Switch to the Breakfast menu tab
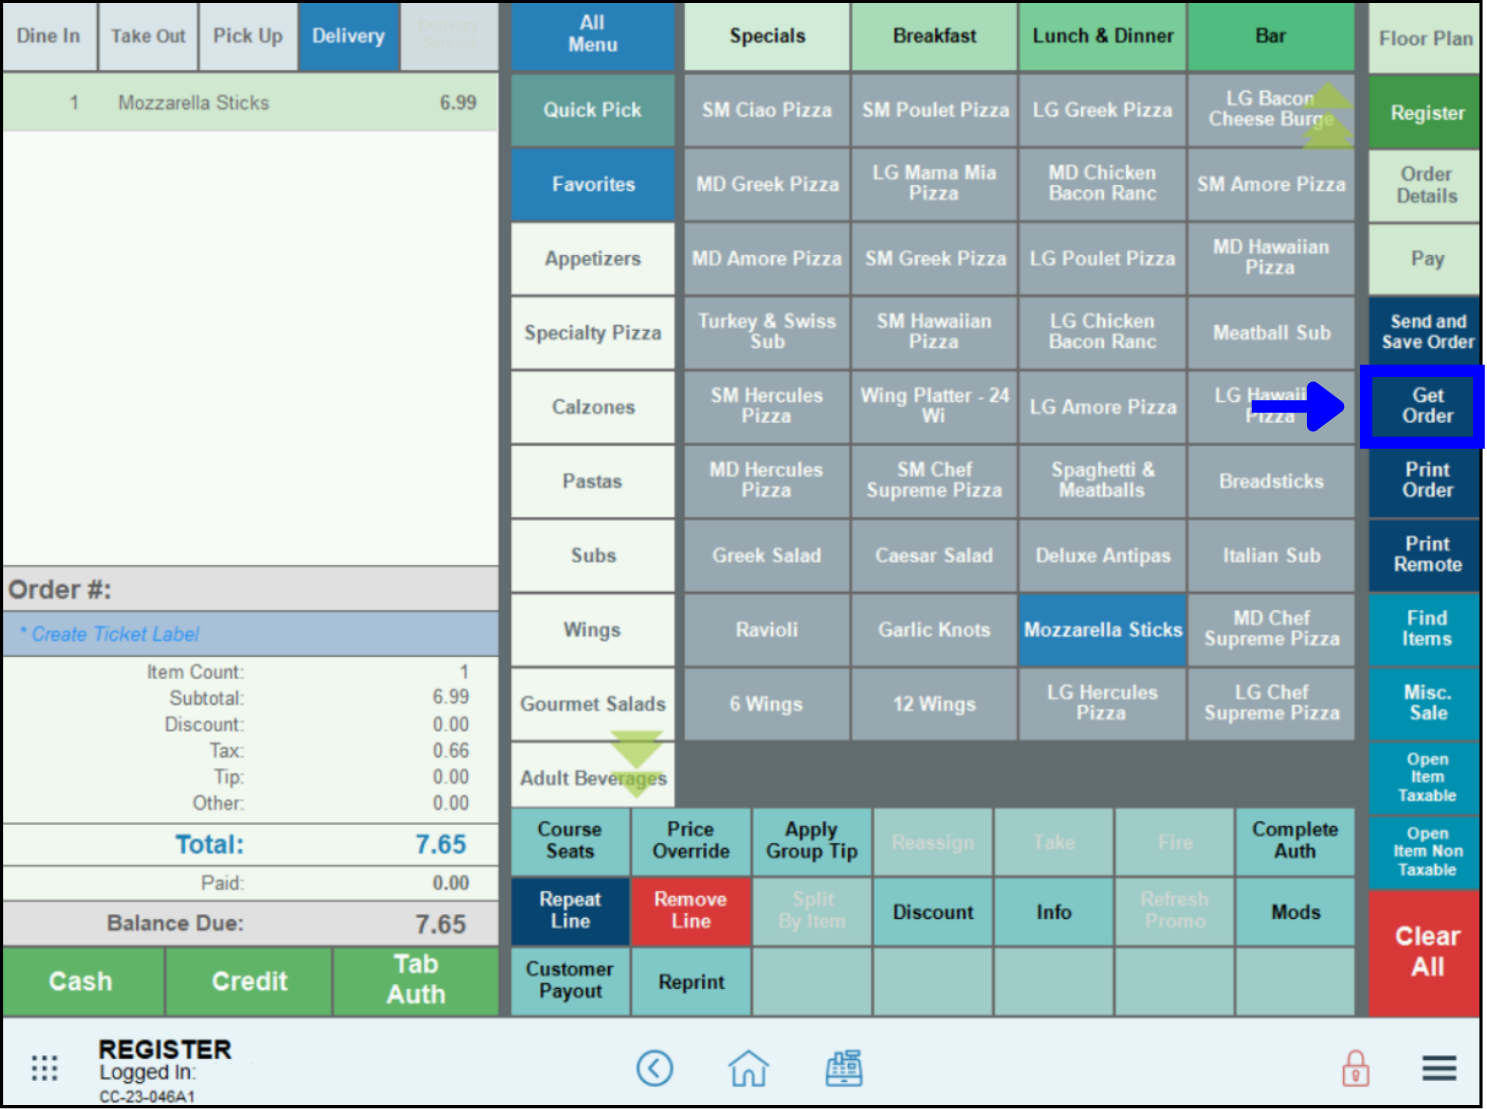The width and height of the screenshot is (1487, 1109). tap(934, 36)
